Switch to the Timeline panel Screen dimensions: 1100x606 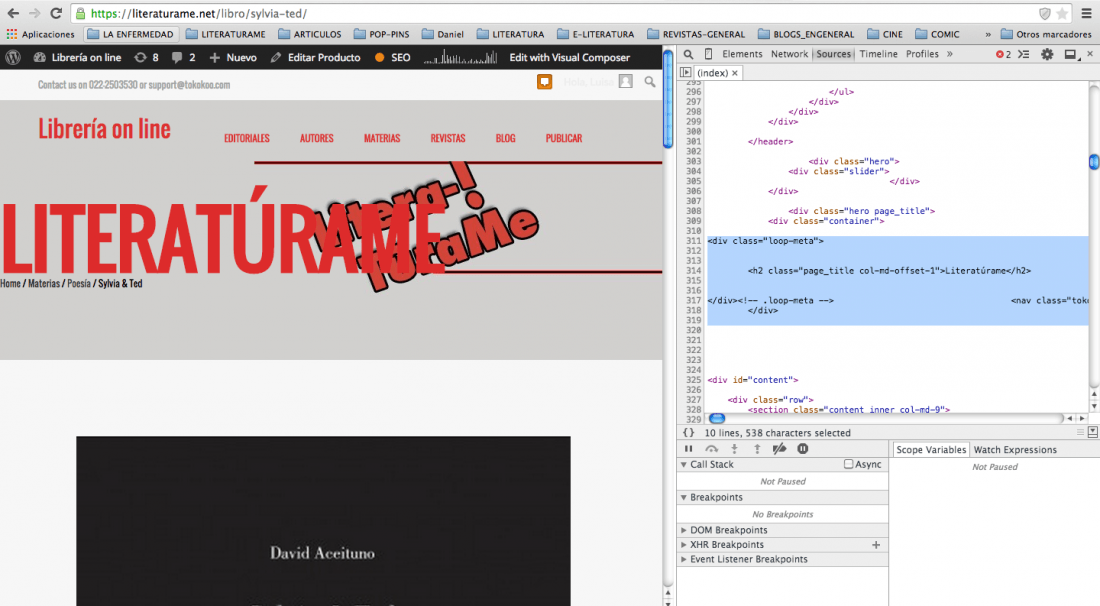pos(878,54)
